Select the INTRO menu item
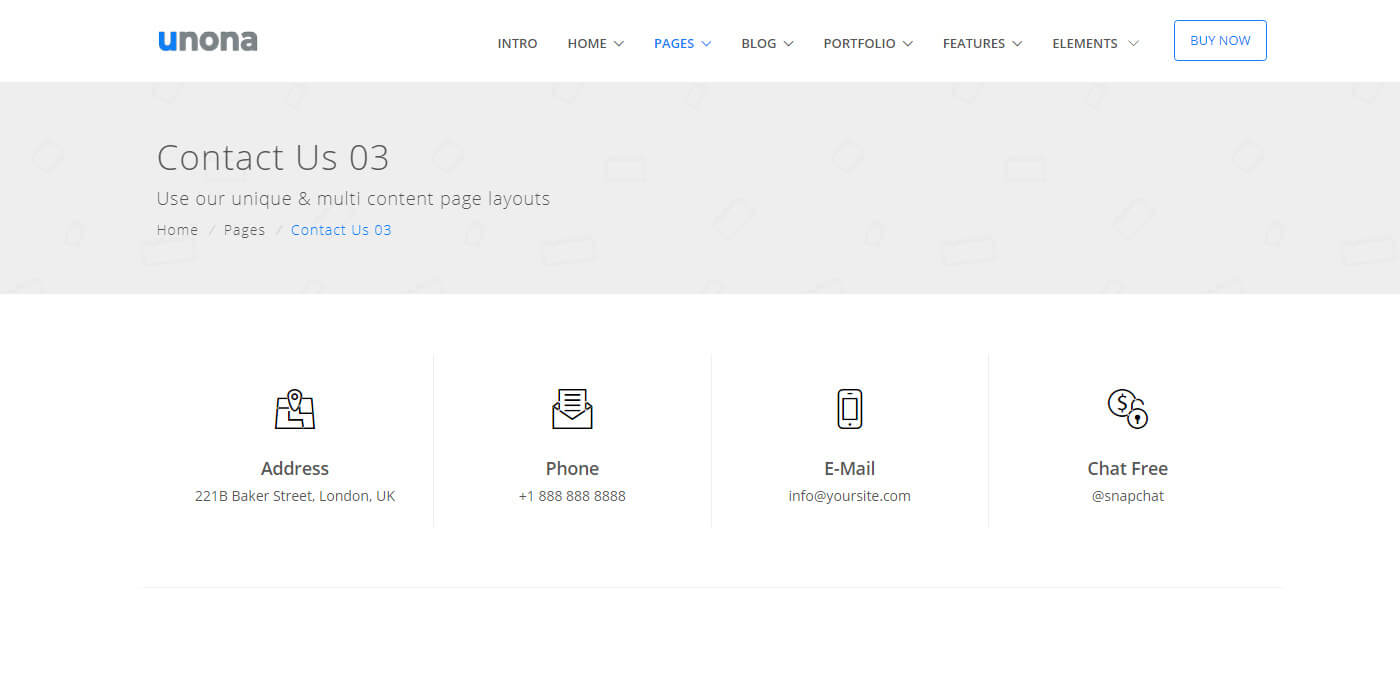This screenshot has width=1400, height=676. 517,43
